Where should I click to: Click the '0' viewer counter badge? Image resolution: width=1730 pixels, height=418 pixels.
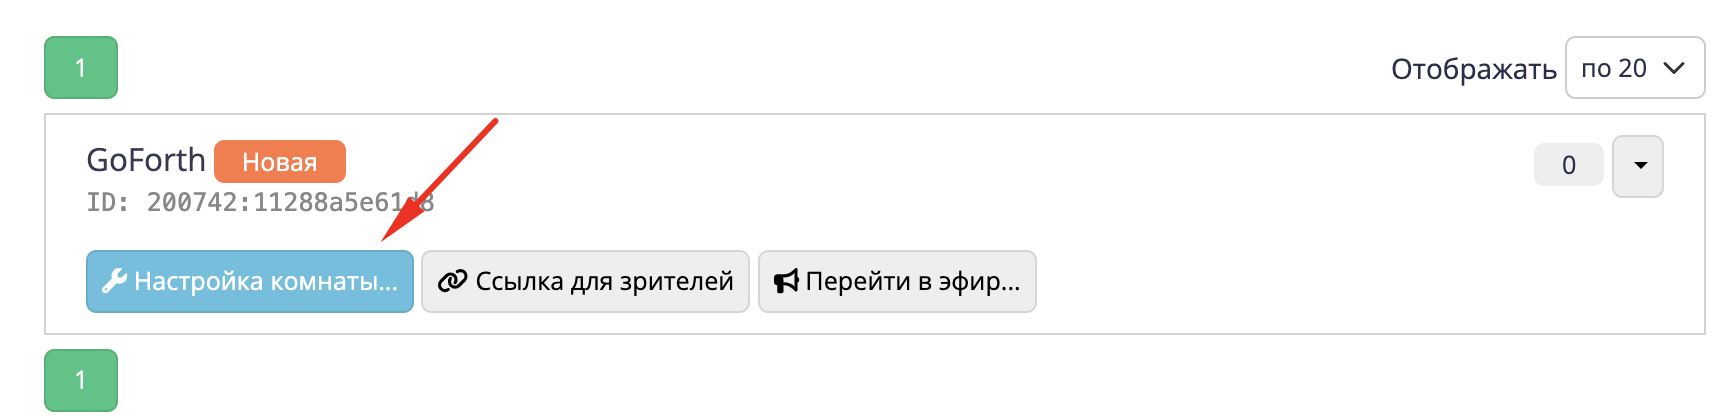click(1568, 165)
